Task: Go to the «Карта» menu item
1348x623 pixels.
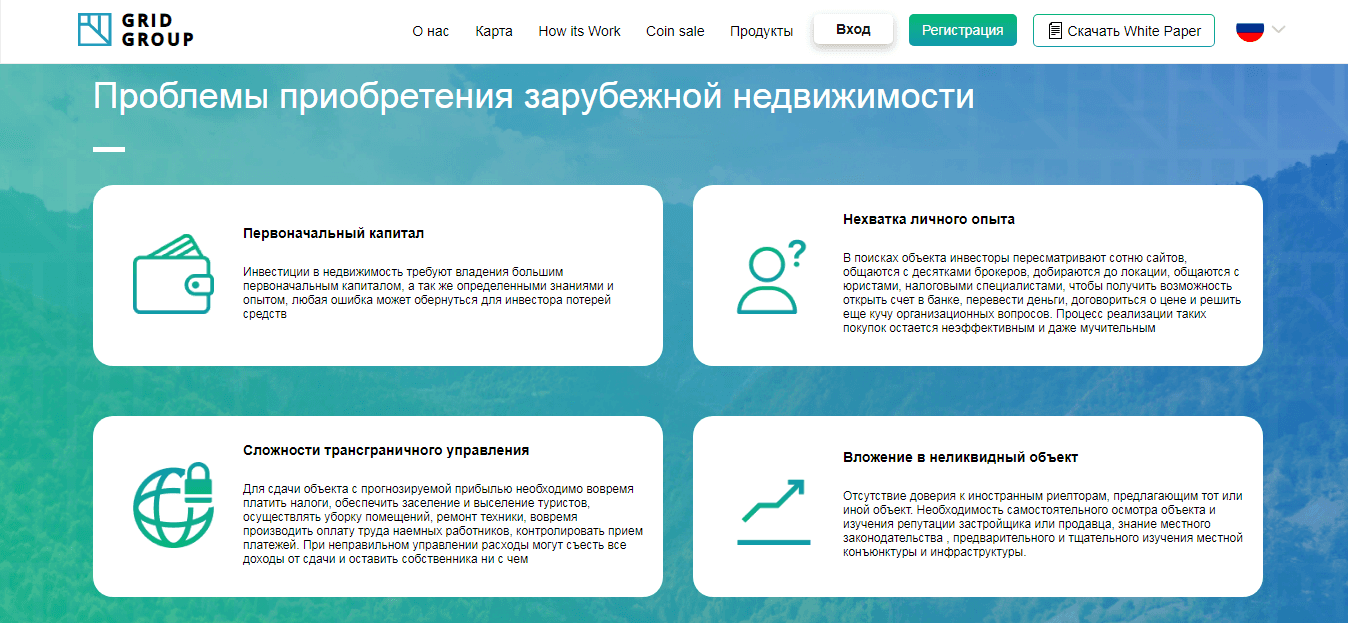Action: coord(494,31)
